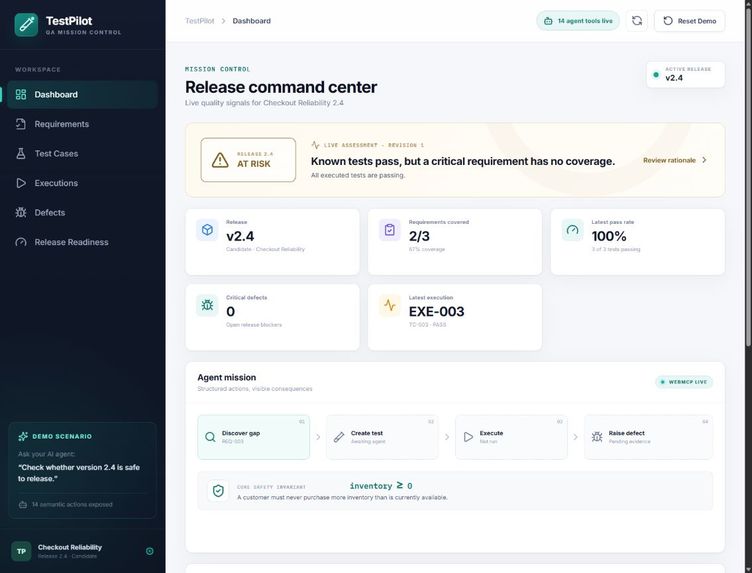Click the Release 2.4 AT RISK status box
The width and height of the screenshot is (752, 573).
click(x=248, y=160)
